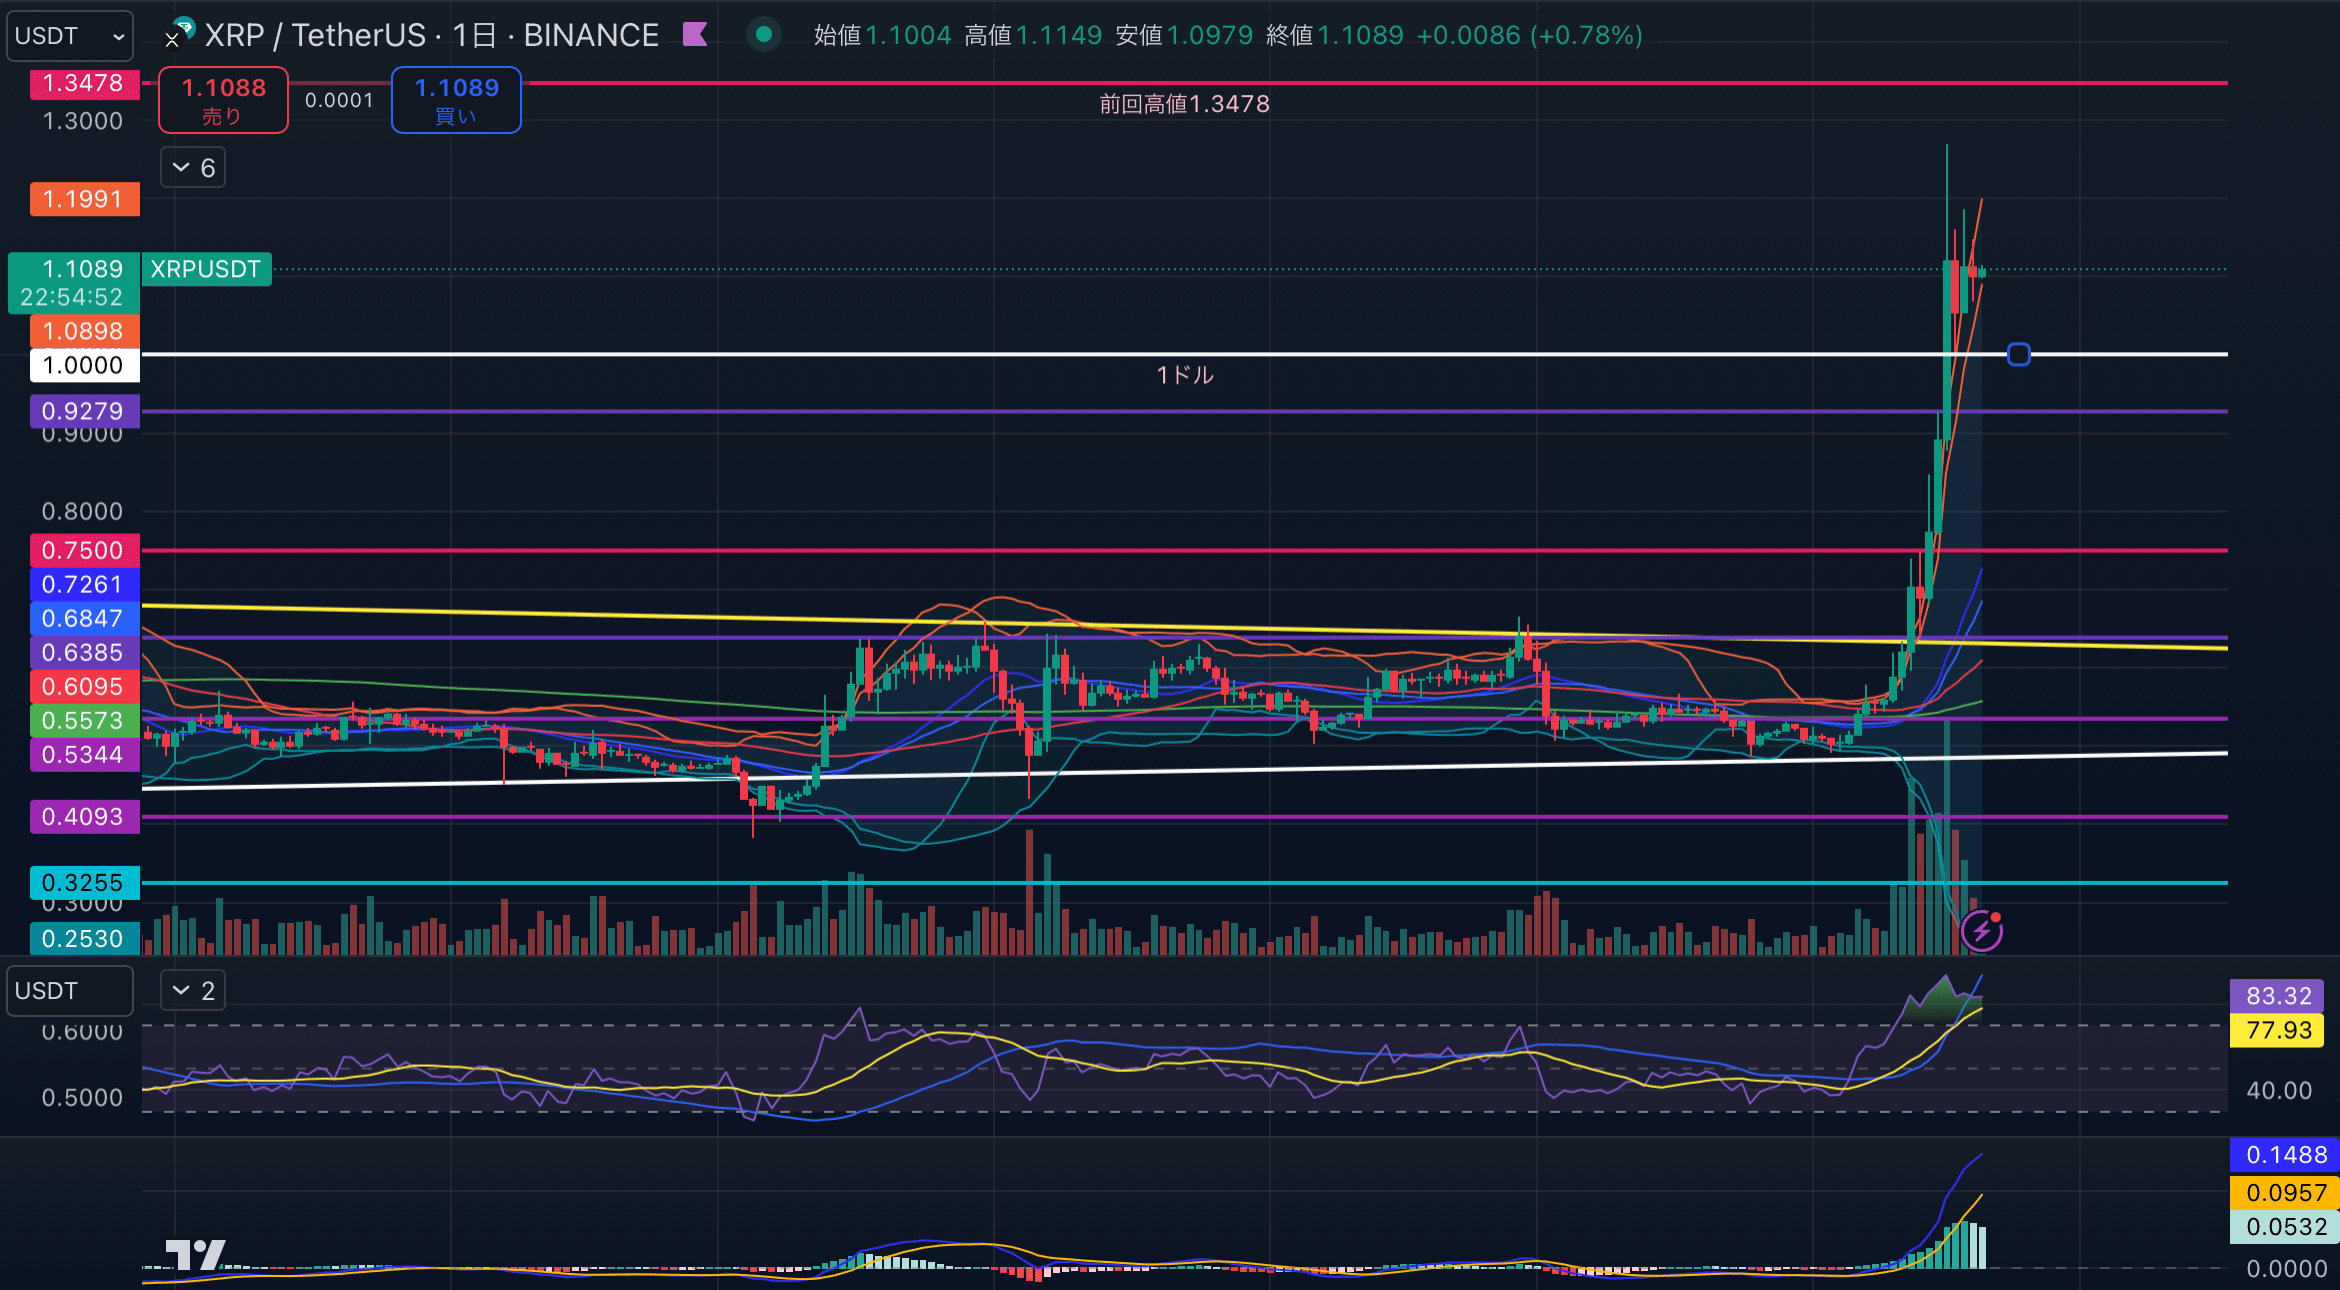This screenshot has height=1290, width=2340.
Task: Expand the 2 indicators legend in lower pane
Action: pos(193,991)
